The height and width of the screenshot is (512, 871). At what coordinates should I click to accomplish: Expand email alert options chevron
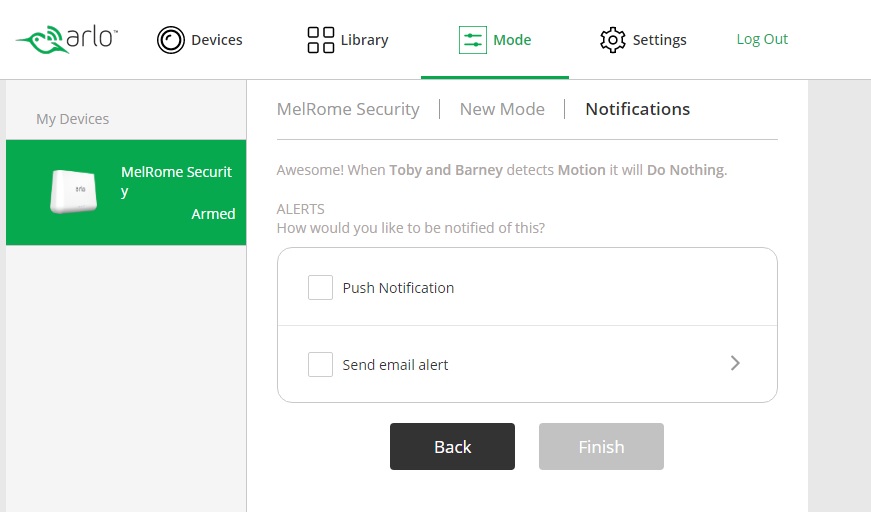point(735,363)
